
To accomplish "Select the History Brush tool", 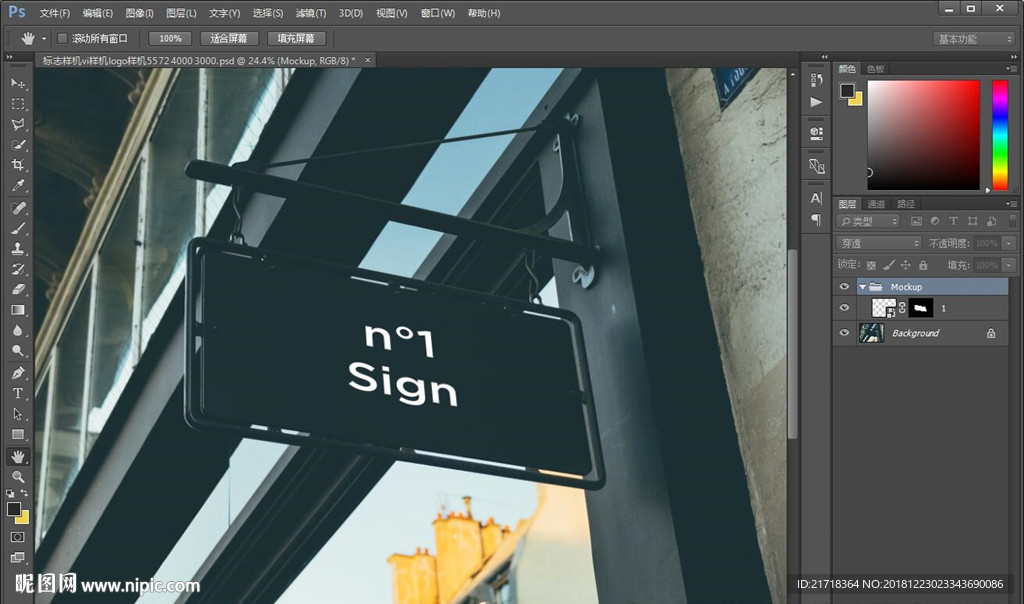I will [x=18, y=268].
